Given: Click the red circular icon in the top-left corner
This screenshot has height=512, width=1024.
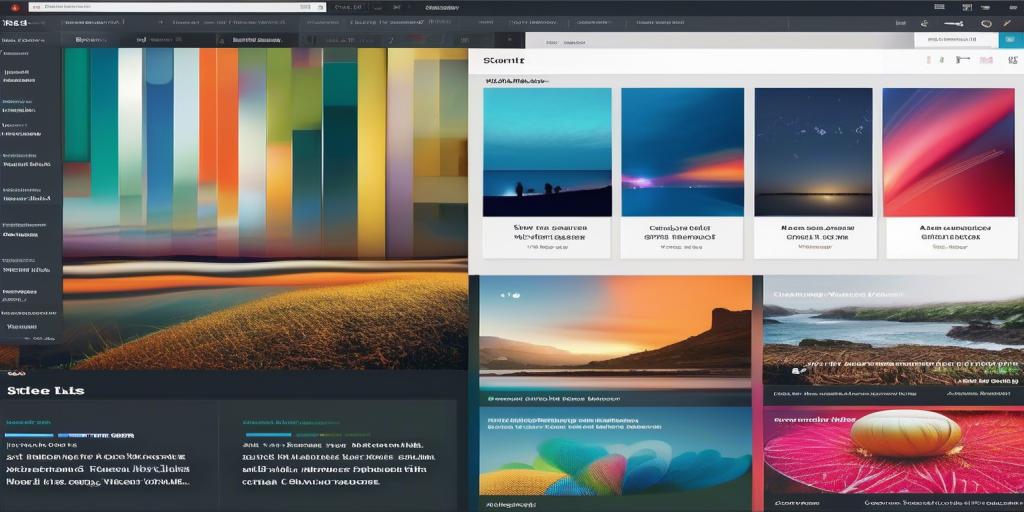Looking at the screenshot, I should point(14,7).
